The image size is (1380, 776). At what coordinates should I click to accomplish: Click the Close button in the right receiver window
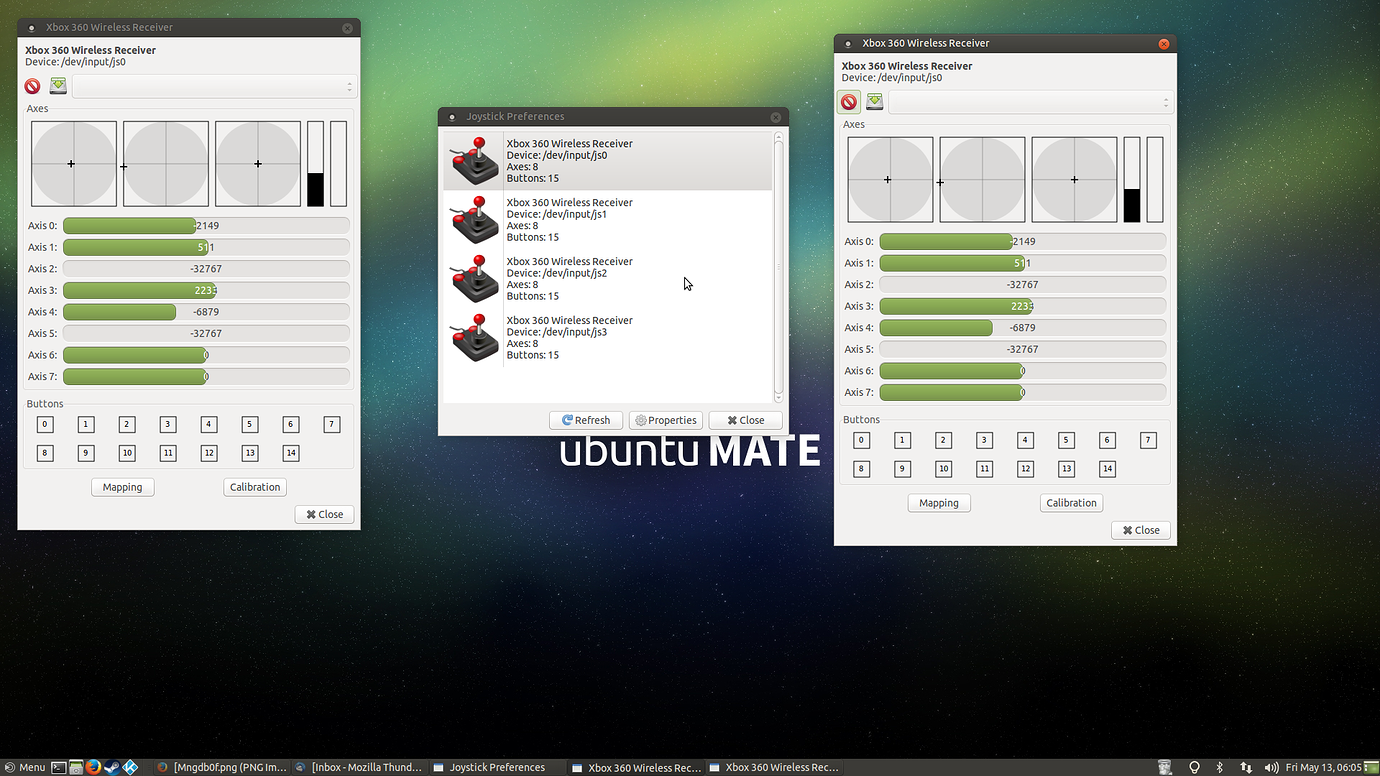click(x=1141, y=530)
